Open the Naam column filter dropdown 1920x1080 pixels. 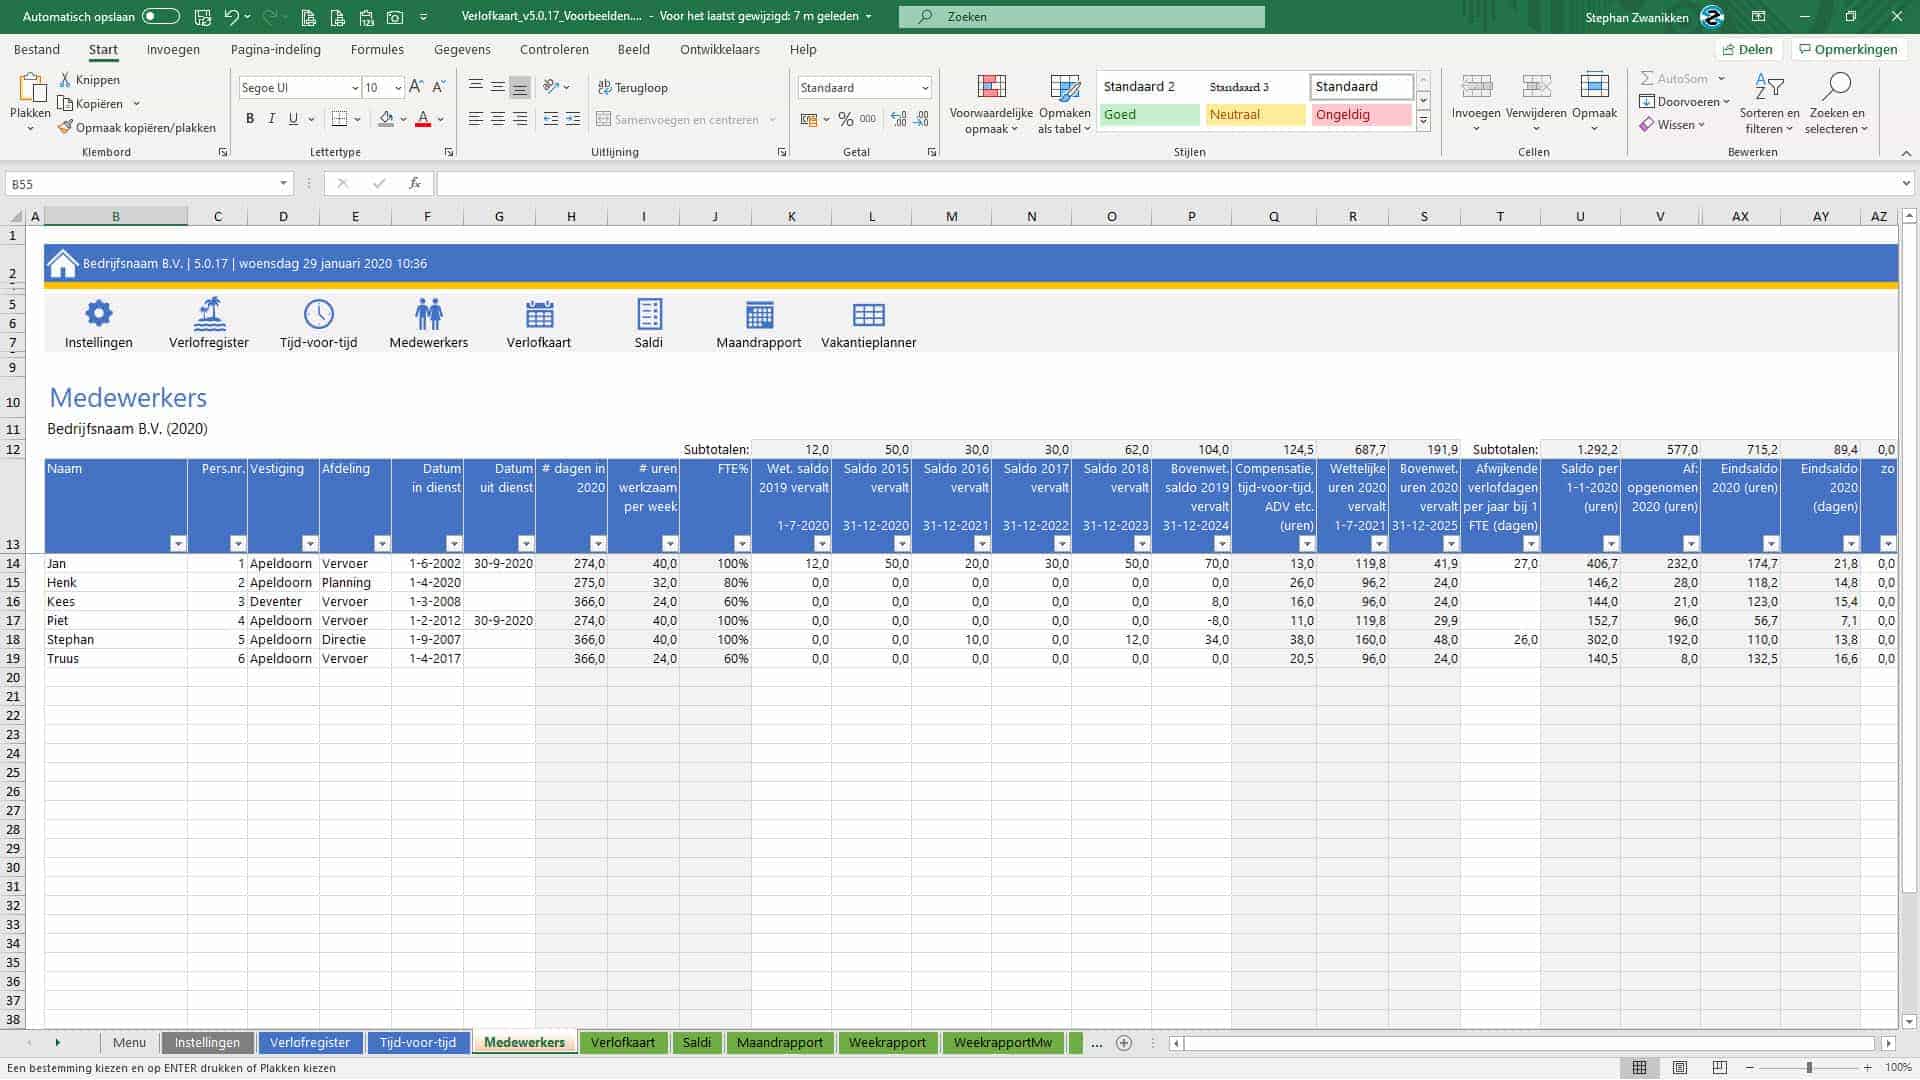click(178, 544)
